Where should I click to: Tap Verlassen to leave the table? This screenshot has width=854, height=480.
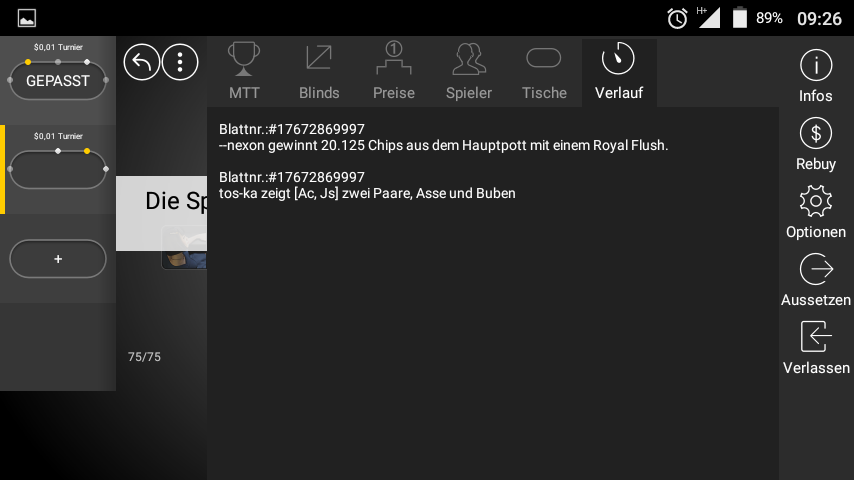[x=815, y=349]
